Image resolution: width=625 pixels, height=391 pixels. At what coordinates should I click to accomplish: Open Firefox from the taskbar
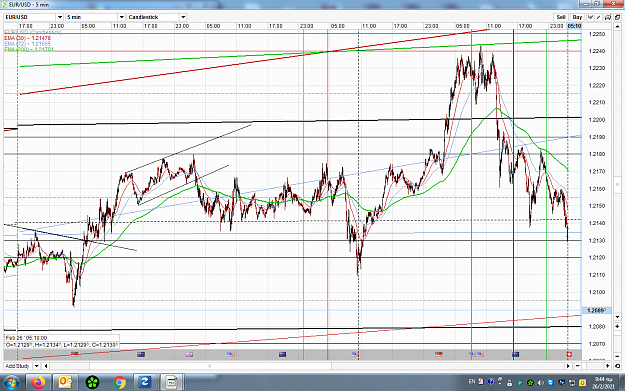(38, 383)
